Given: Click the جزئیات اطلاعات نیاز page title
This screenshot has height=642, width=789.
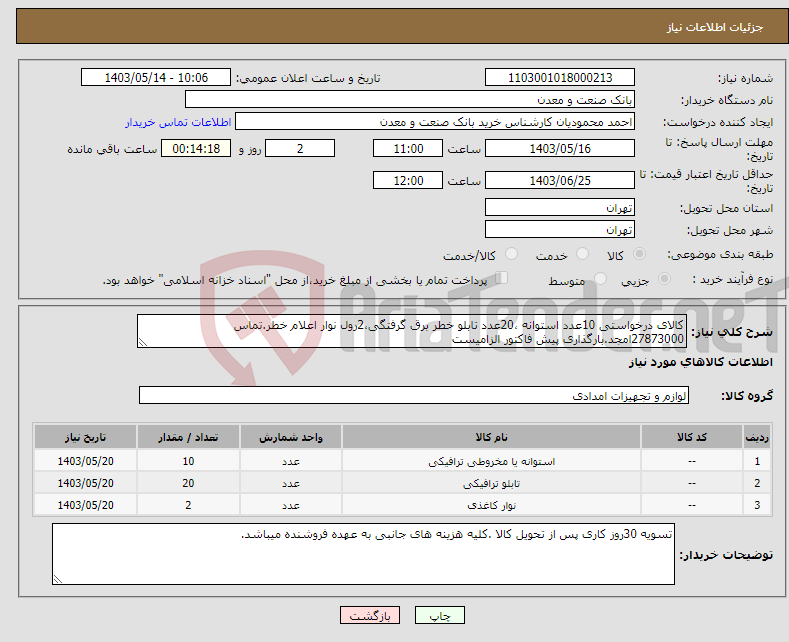Looking at the screenshot, I should (715, 27).
